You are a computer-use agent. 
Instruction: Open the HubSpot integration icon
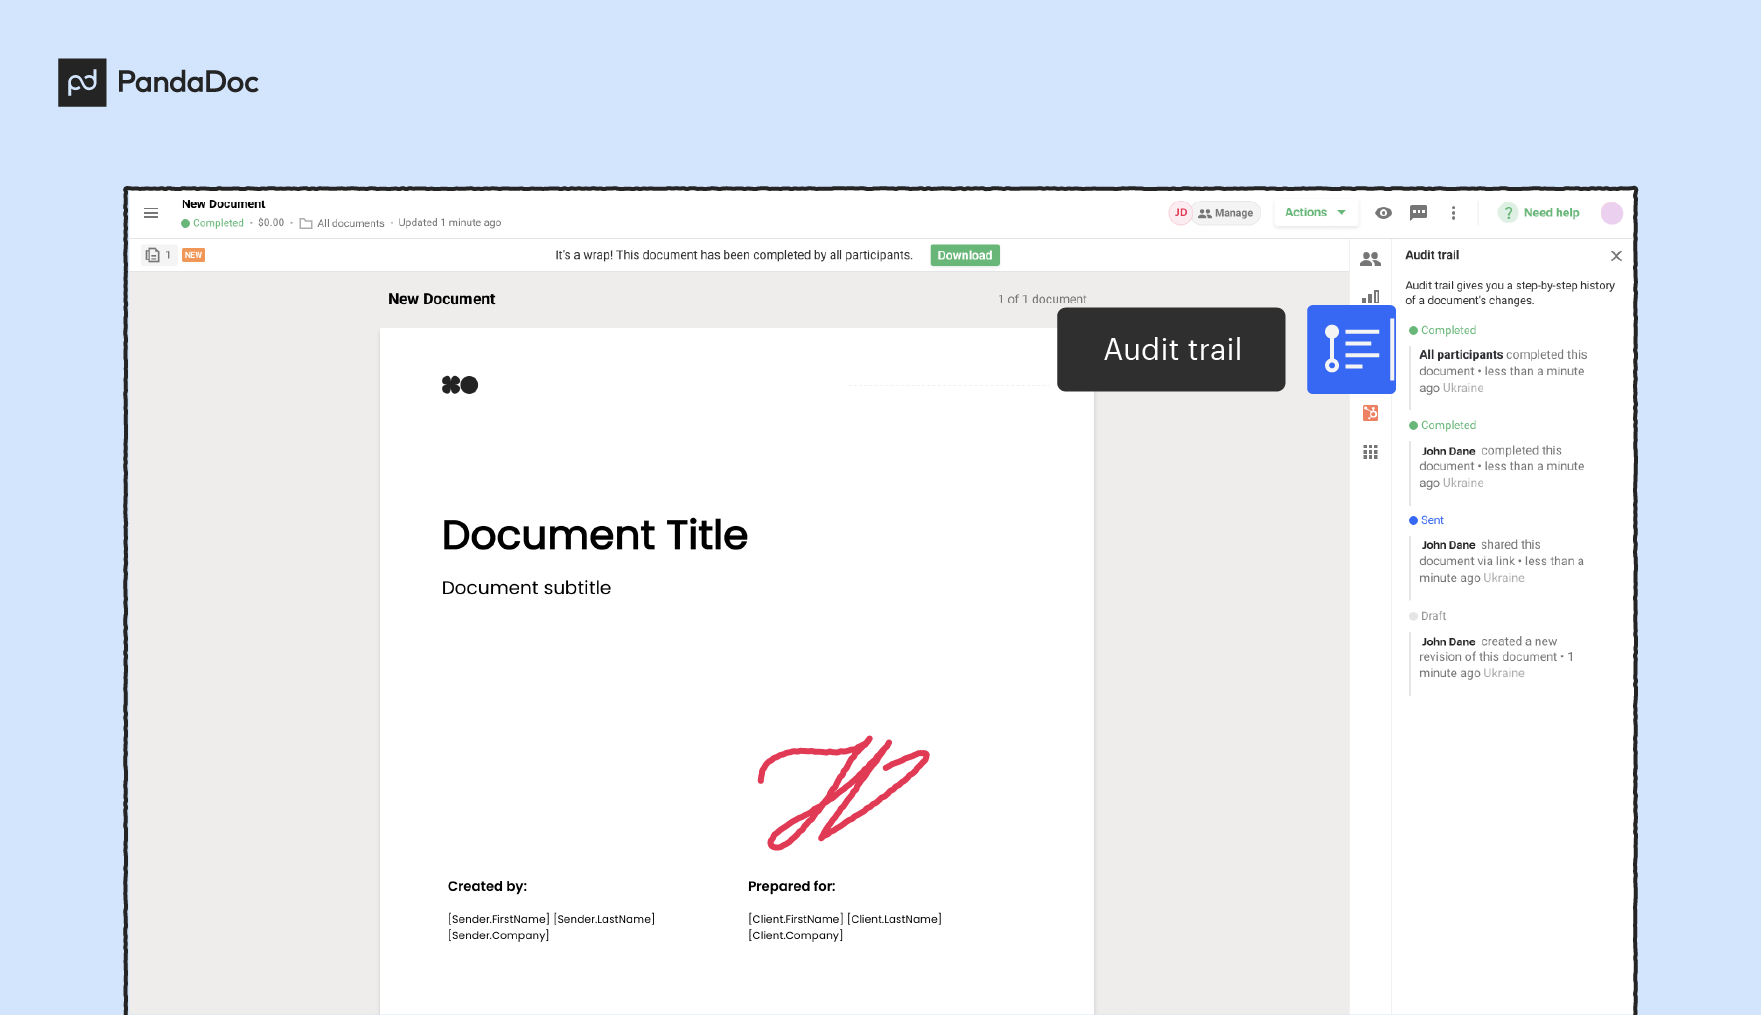coord(1370,412)
